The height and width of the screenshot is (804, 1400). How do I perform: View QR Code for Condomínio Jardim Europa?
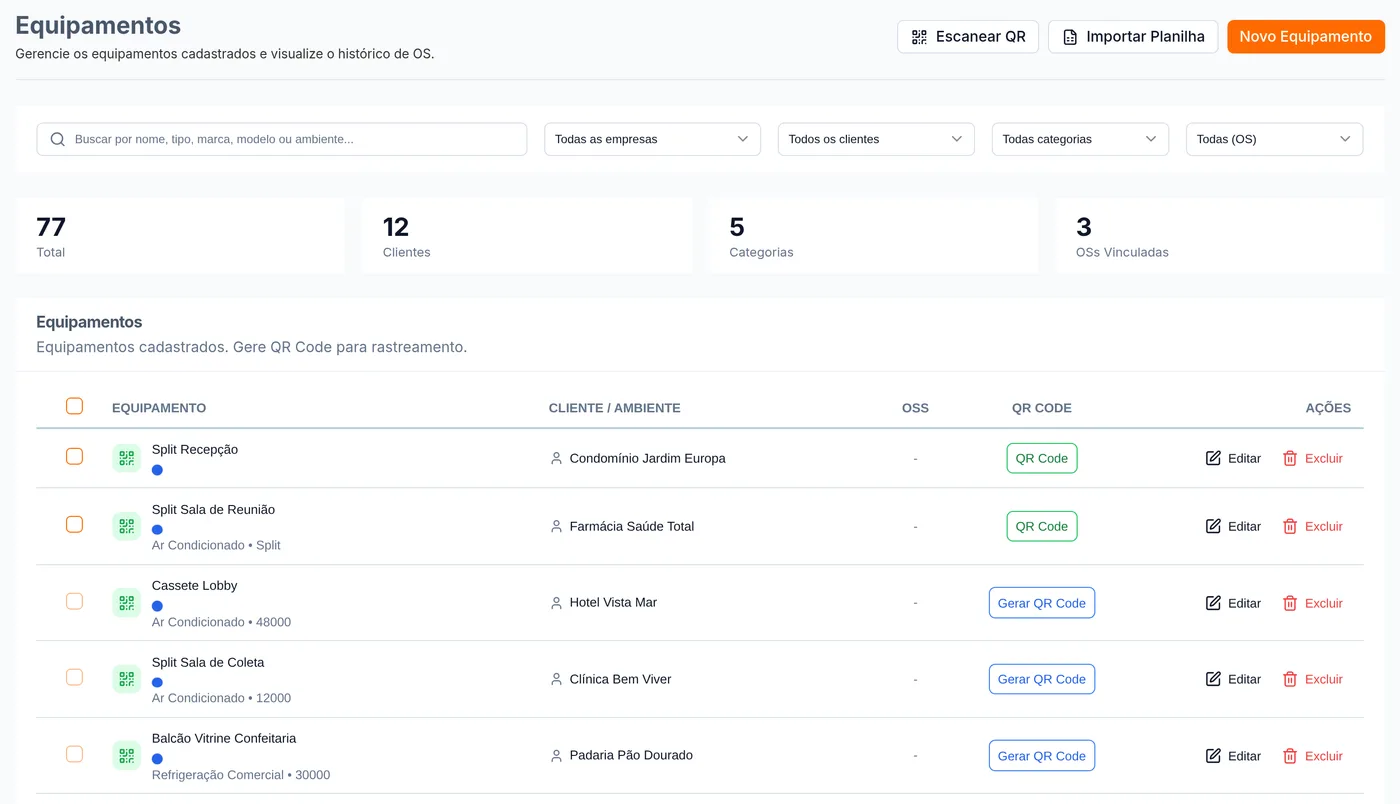[x=1042, y=458]
